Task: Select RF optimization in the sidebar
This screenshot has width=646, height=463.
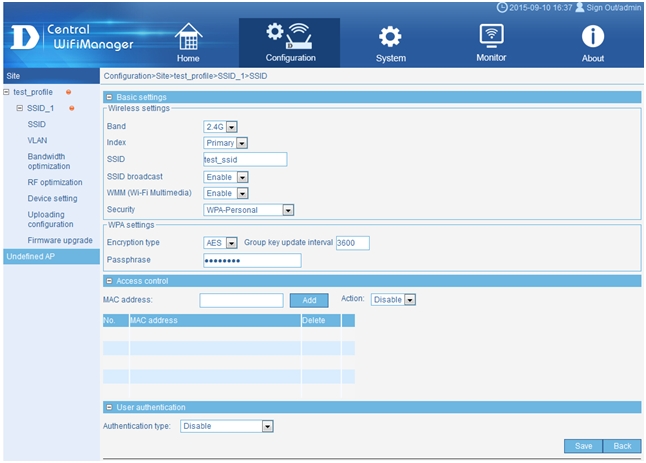Action: [55, 182]
